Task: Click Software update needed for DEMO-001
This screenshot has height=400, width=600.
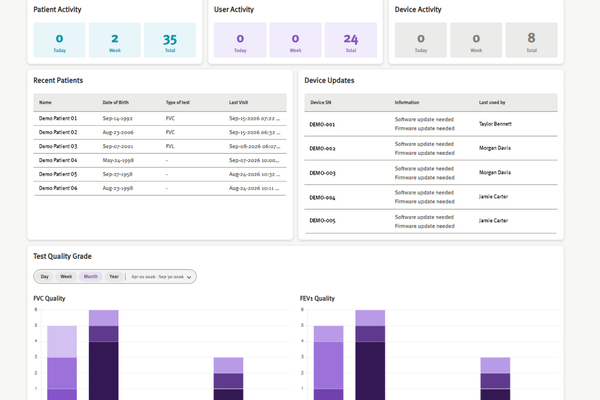Action: [x=424, y=119]
